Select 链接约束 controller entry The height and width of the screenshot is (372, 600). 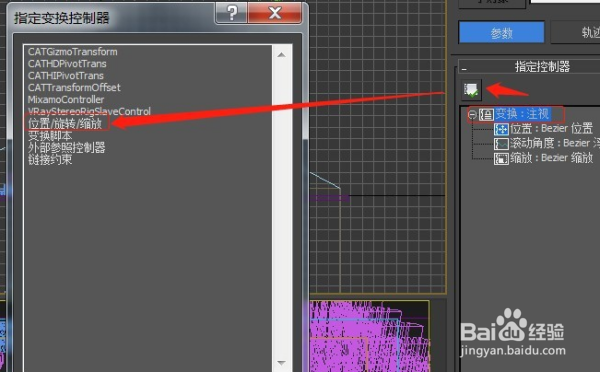[x=50, y=159]
